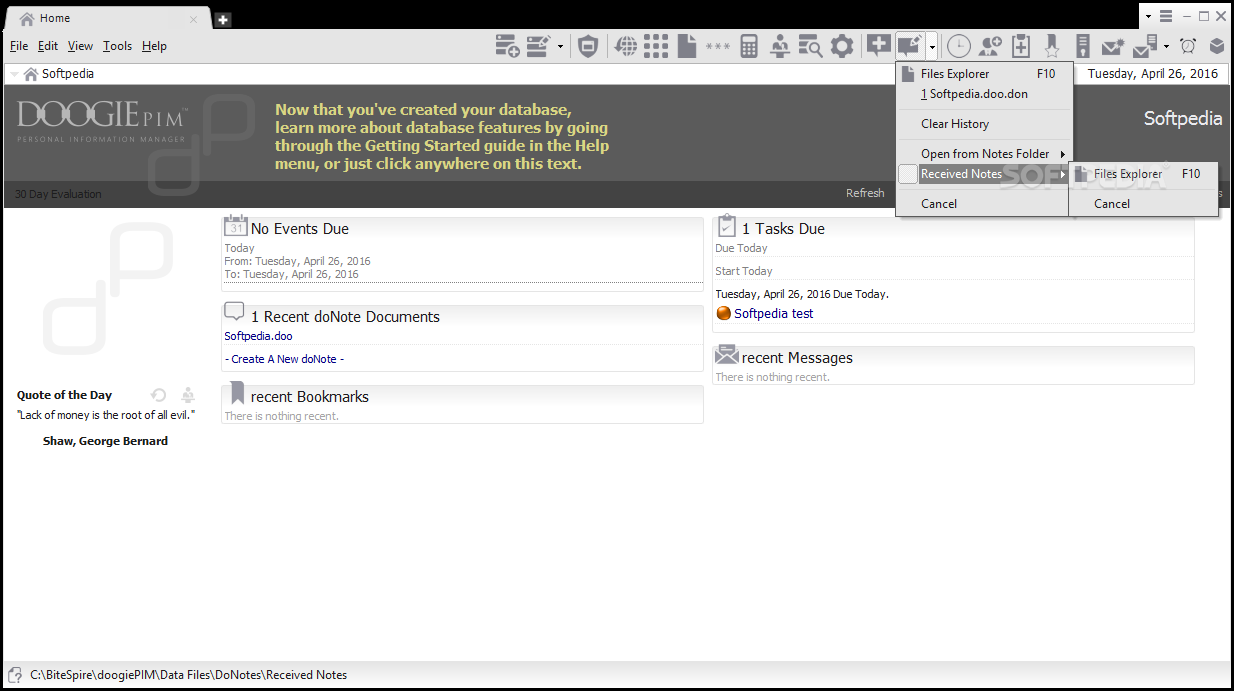Click the add contact people toolbar icon
The width and height of the screenshot is (1234, 691).
990,46
